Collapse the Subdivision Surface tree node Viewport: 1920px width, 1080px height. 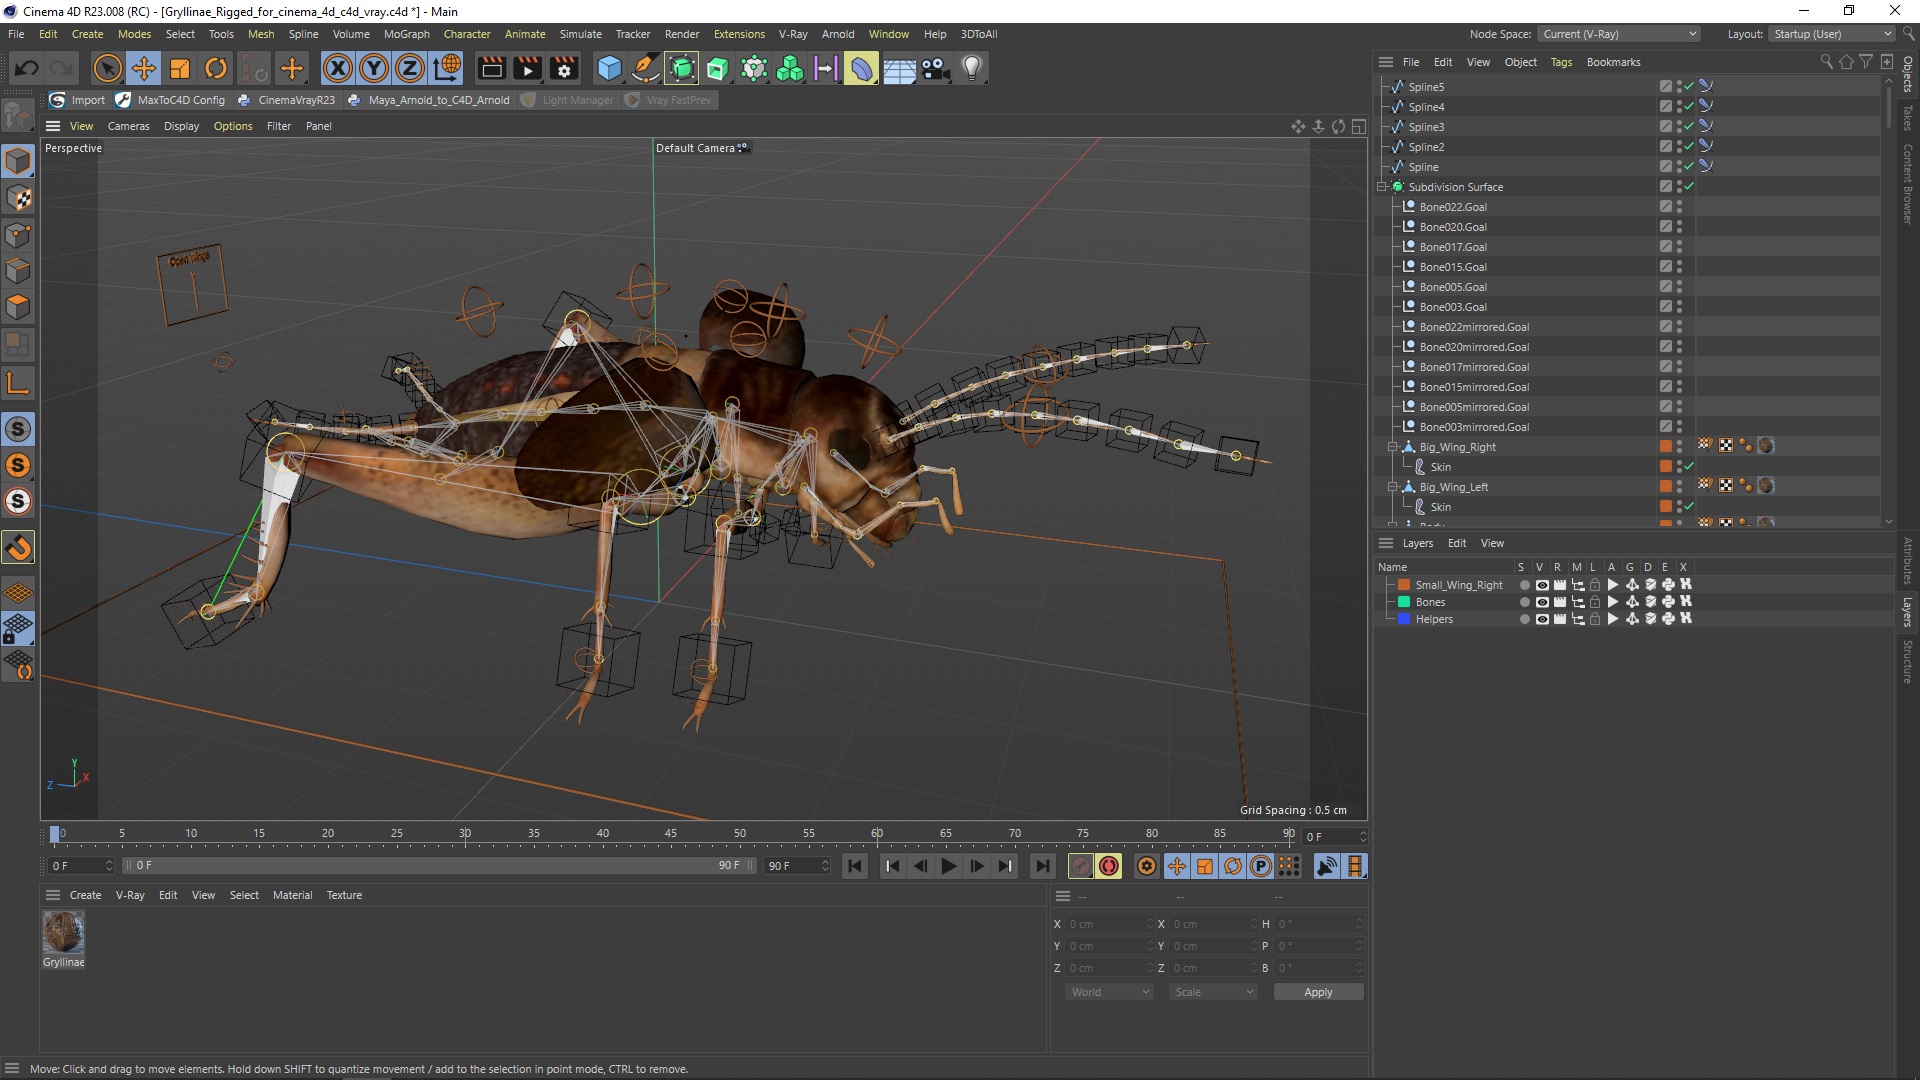[x=1383, y=187]
